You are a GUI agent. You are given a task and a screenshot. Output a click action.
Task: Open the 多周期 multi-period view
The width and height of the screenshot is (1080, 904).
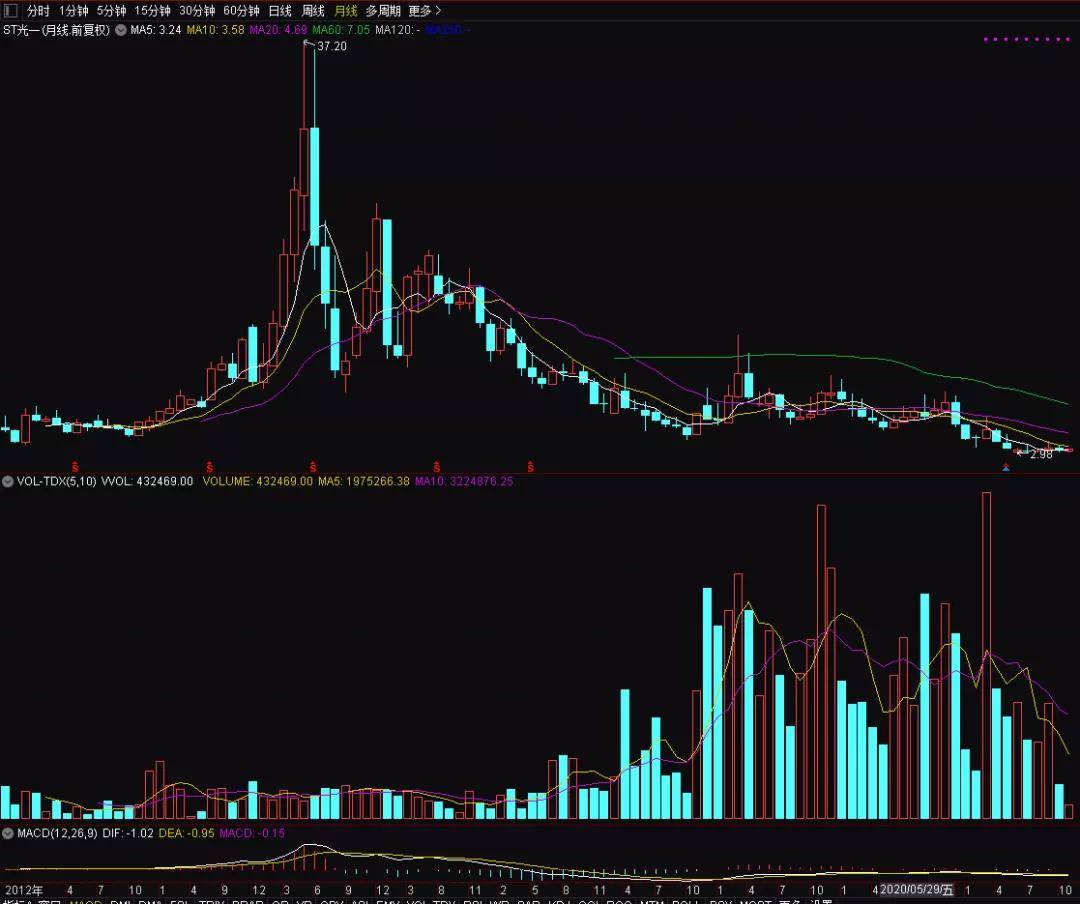383,10
